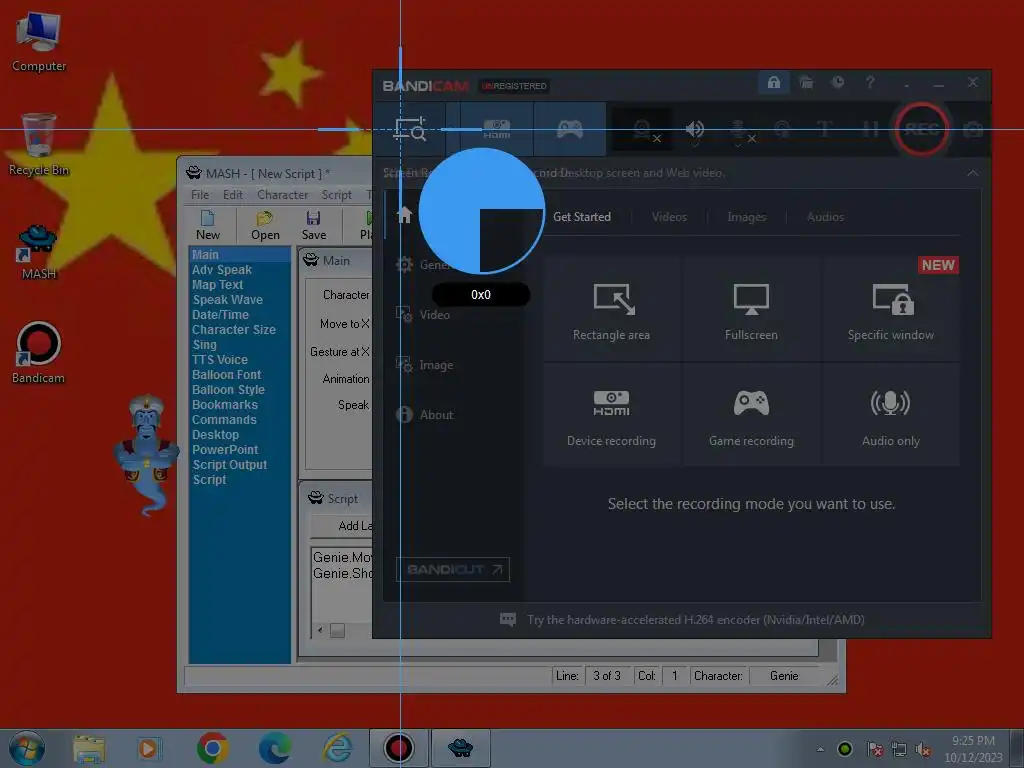Open the About sidebar item
1024x768 pixels.
click(x=424, y=415)
